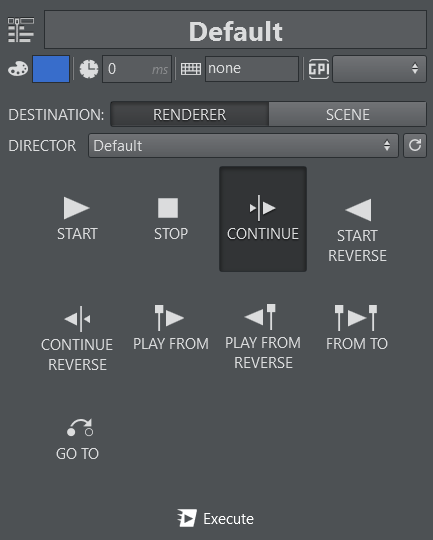This screenshot has height=540, width=433.
Task: Open the blue color swatch
Action: (x=51, y=69)
